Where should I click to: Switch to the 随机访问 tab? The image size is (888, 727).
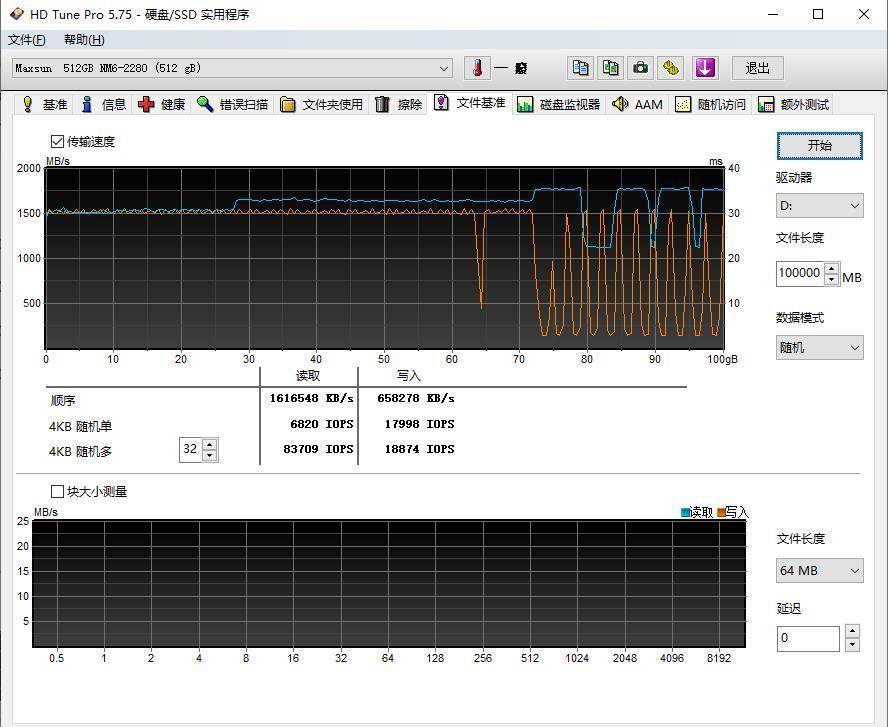point(711,105)
